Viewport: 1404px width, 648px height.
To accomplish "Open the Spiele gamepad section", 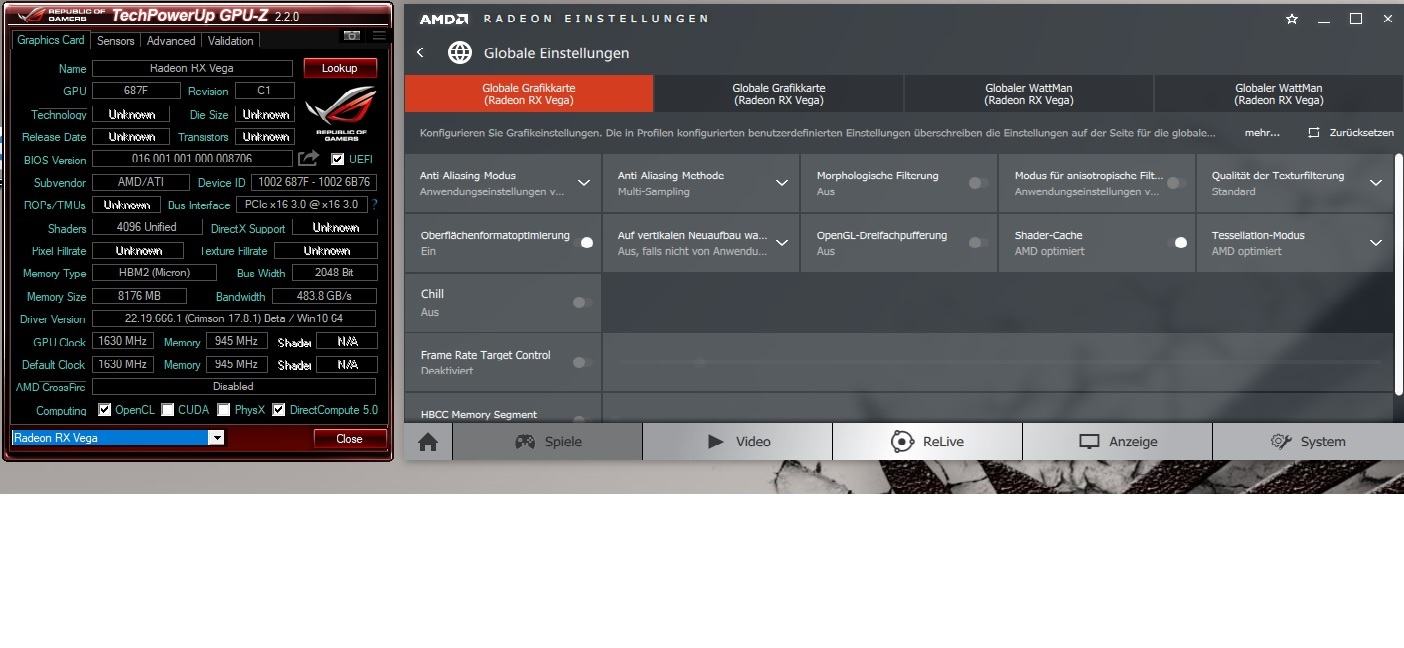I will (548, 441).
